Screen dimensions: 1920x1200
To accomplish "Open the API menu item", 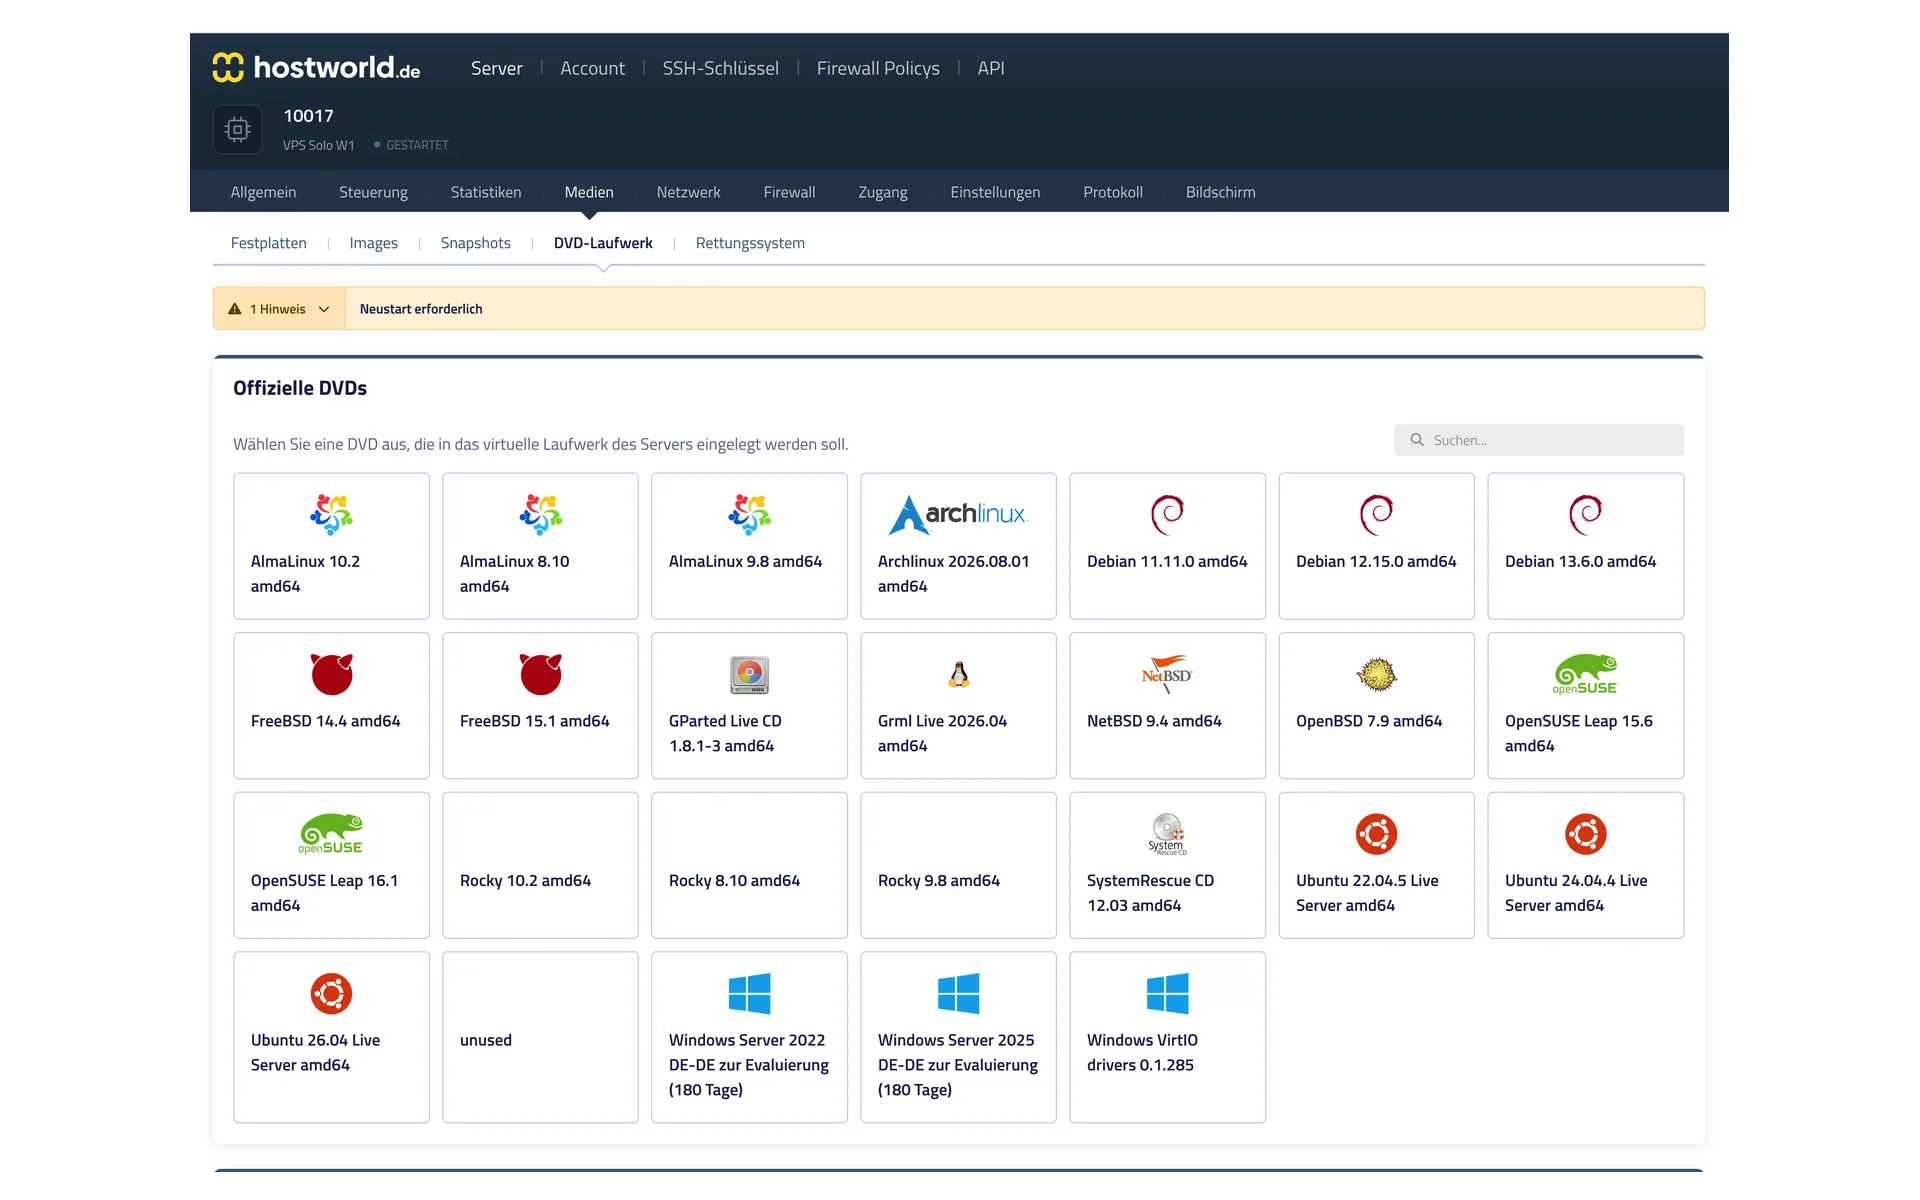I will tap(991, 68).
